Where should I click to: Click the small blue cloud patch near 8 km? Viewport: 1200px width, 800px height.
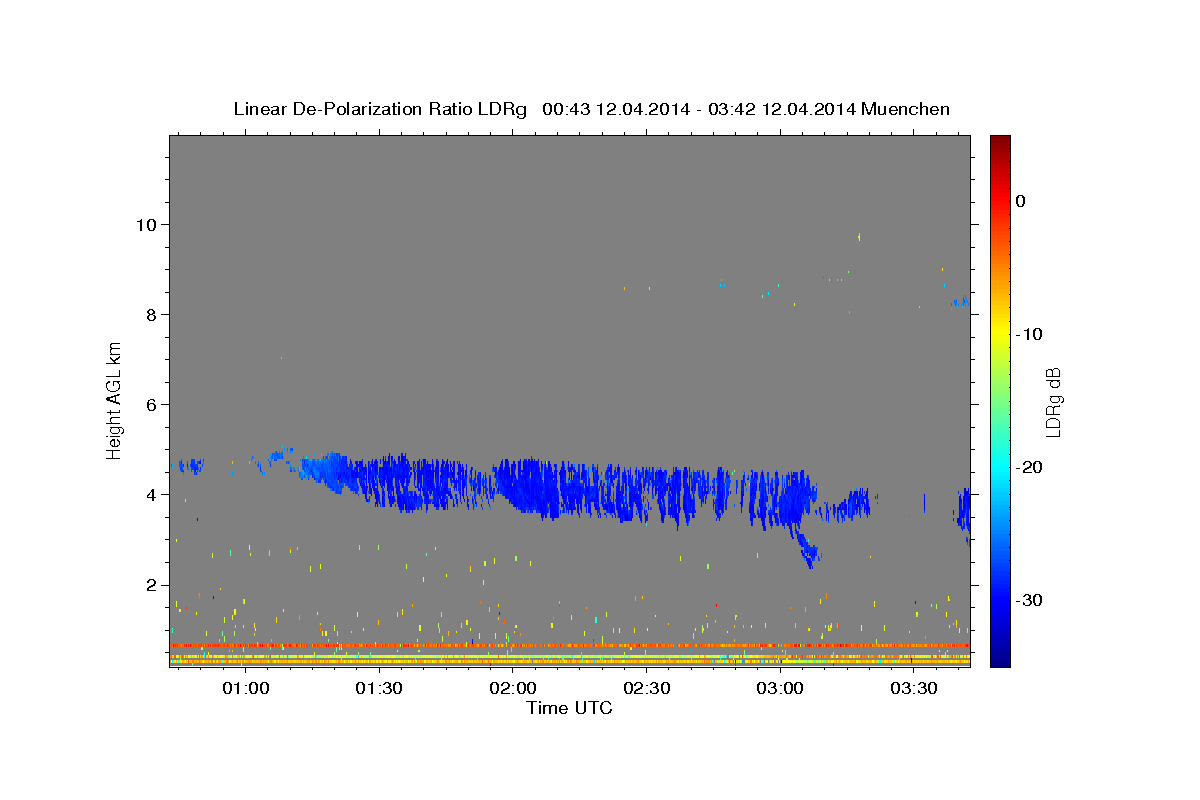point(960,301)
